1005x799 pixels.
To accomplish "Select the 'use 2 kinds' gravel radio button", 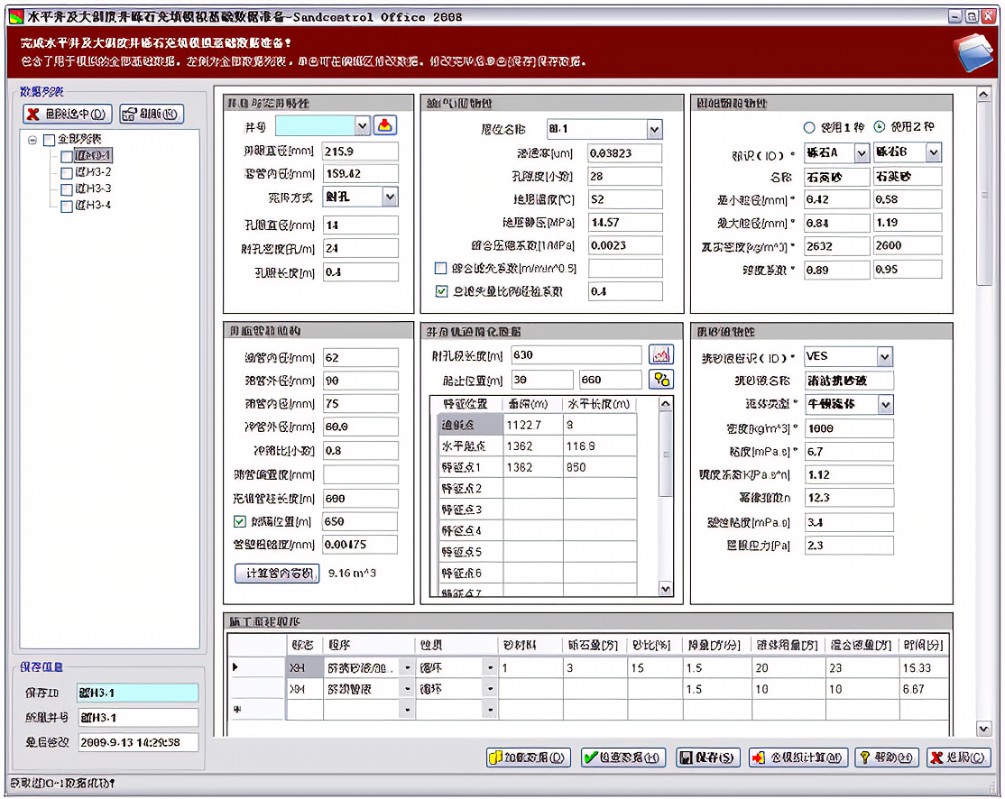I will [x=879, y=127].
